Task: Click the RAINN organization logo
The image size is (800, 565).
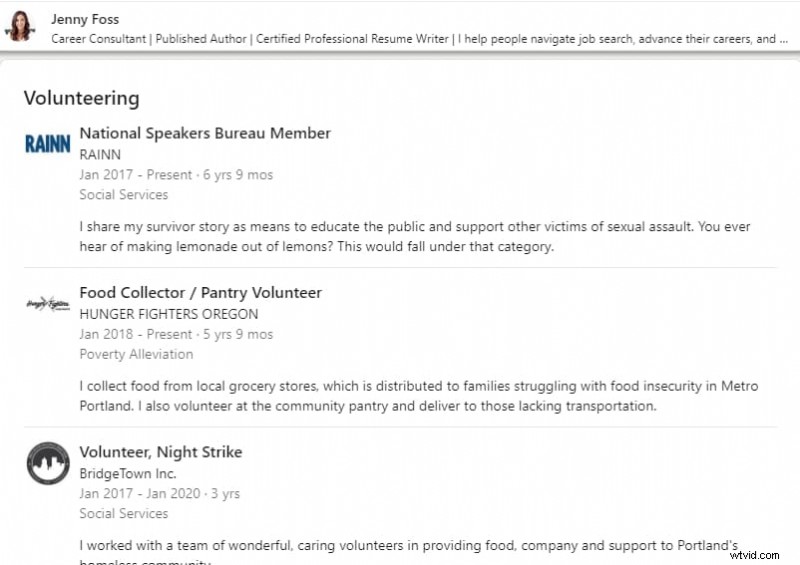Action: (48, 144)
